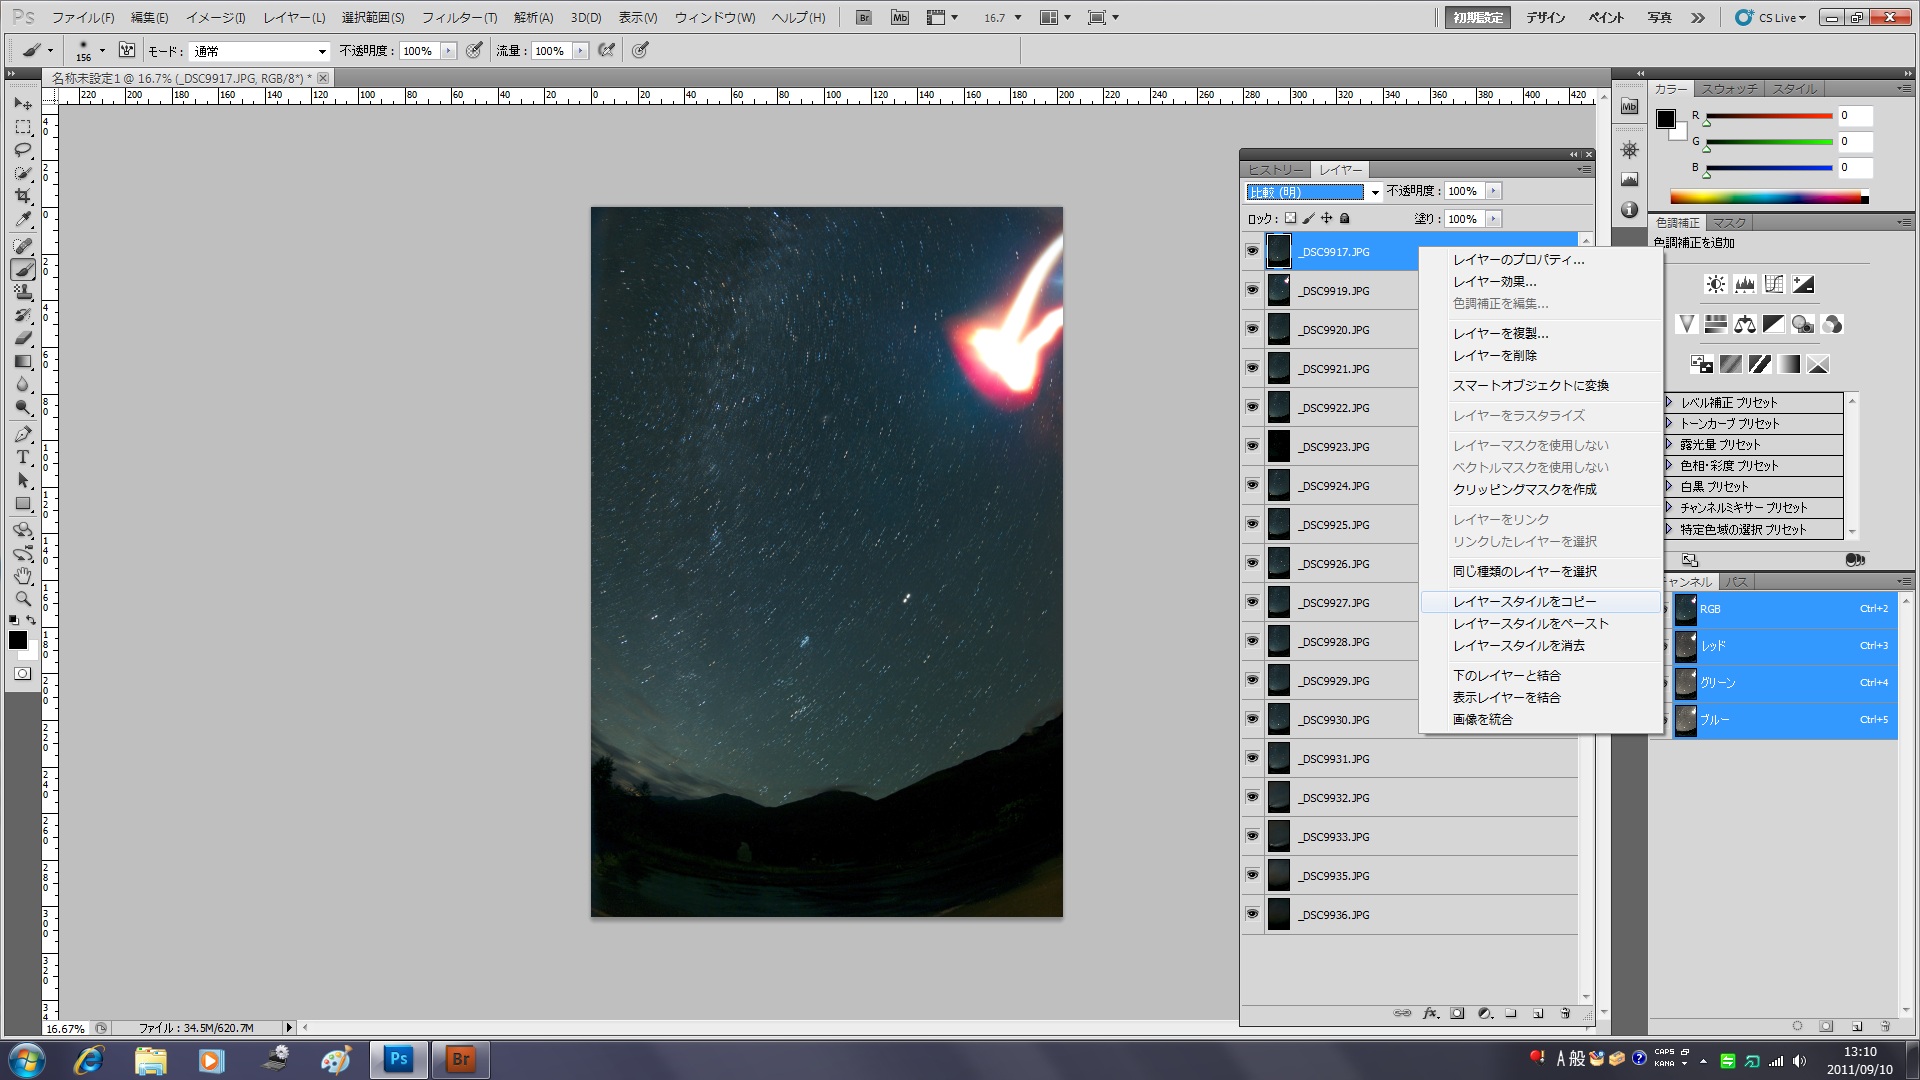Image resolution: width=1920 pixels, height=1080 pixels.
Task: Select the Zoom tool in toolbox
Action: pyautogui.click(x=23, y=599)
